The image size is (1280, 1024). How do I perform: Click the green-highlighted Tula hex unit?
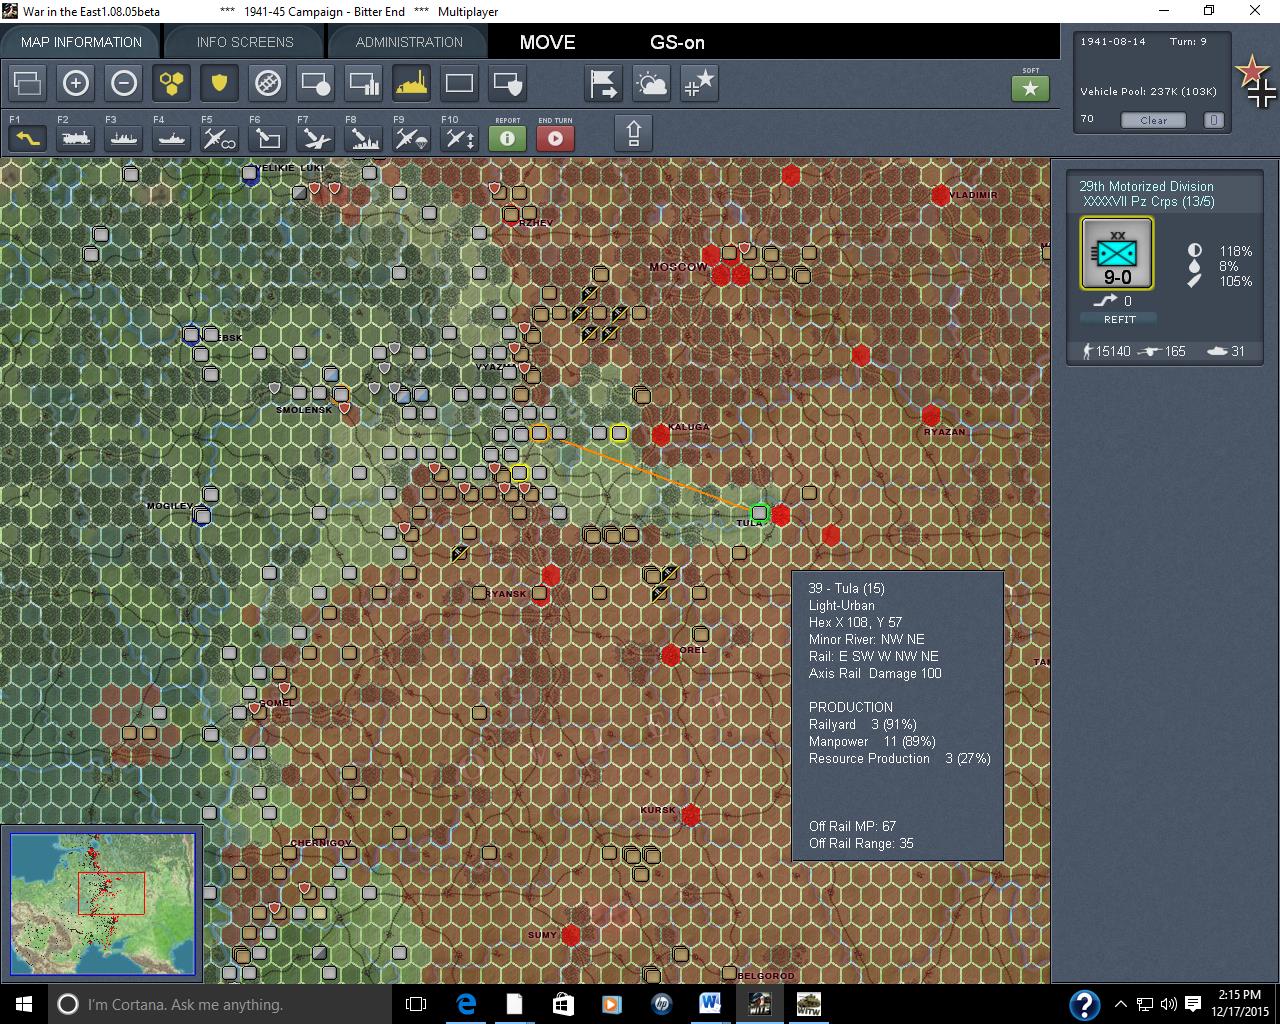coord(759,513)
